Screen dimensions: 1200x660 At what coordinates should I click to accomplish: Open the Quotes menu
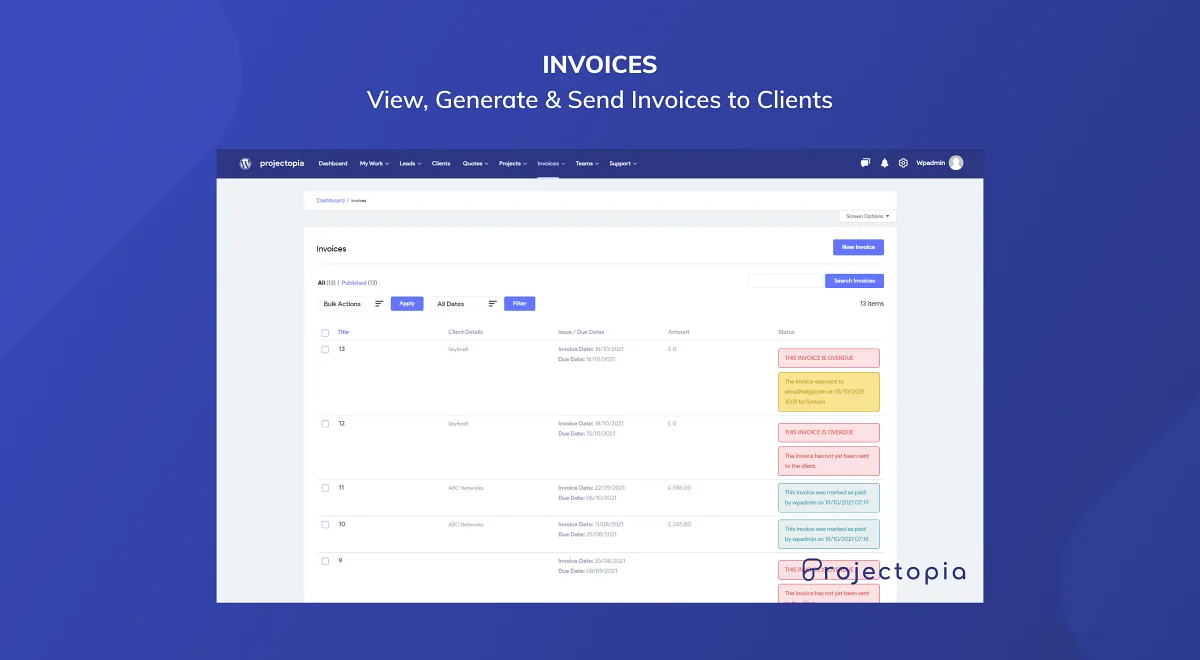click(475, 163)
